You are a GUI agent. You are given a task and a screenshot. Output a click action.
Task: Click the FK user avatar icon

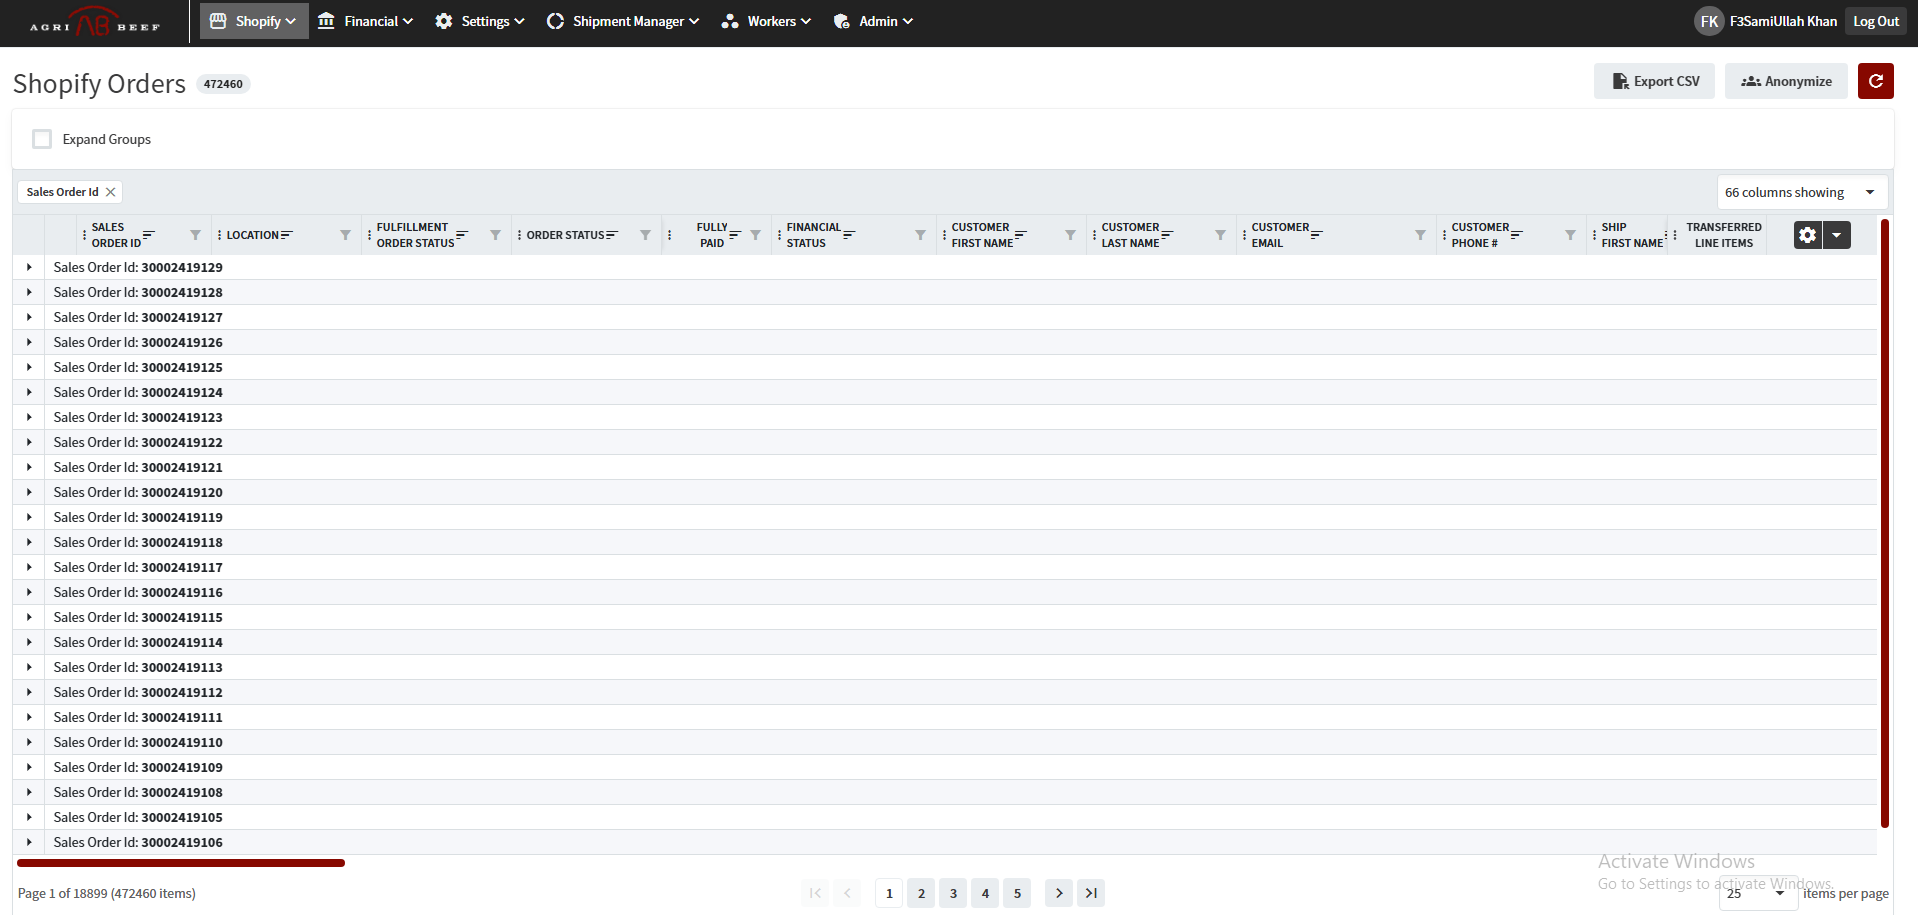(1709, 21)
